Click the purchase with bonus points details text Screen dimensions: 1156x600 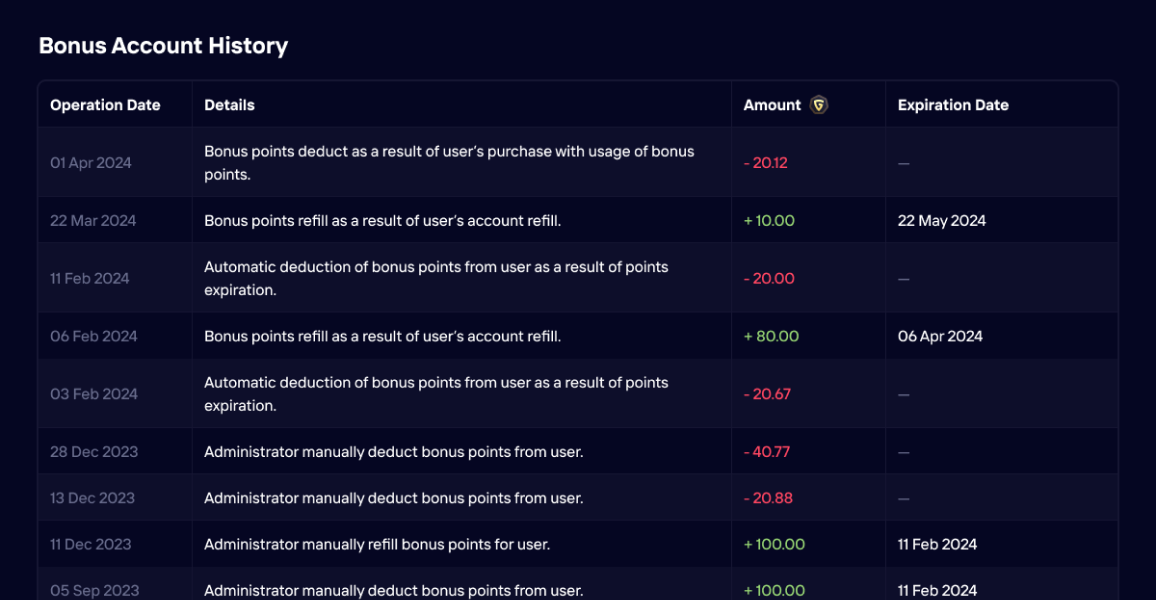(449, 163)
